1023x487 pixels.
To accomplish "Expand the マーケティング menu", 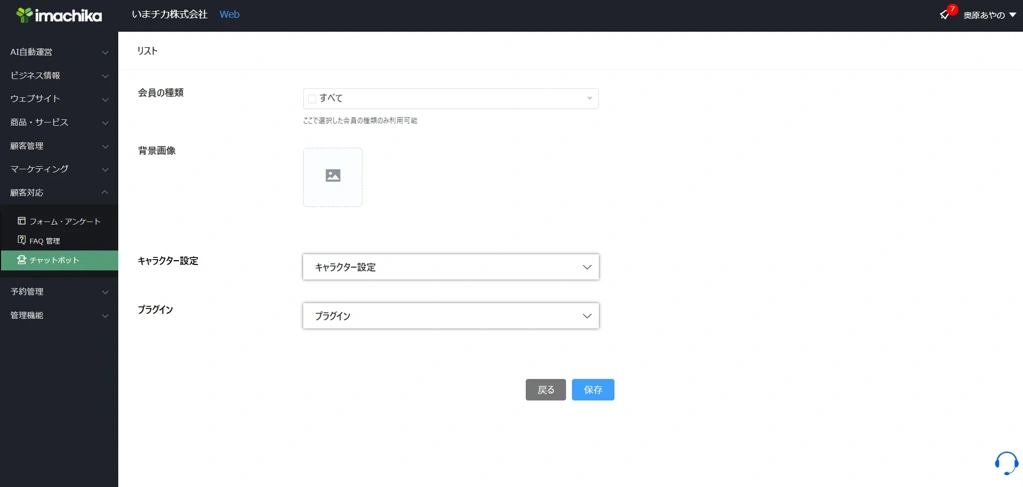I will pyautogui.click(x=59, y=169).
